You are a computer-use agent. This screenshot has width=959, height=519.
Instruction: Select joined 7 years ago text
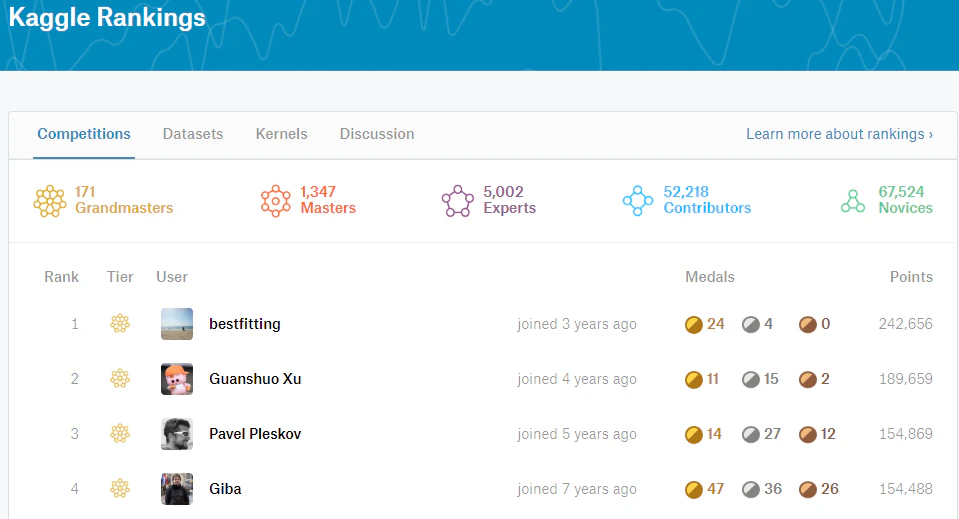pos(577,489)
